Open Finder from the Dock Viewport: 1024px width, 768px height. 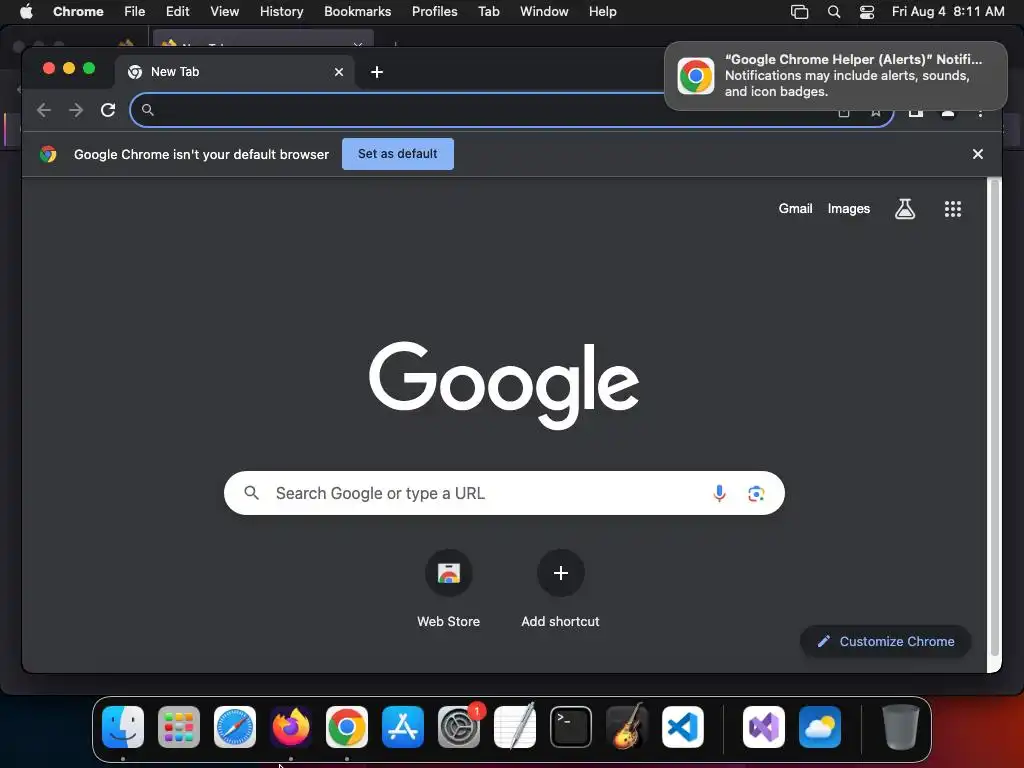click(x=123, y=727)
